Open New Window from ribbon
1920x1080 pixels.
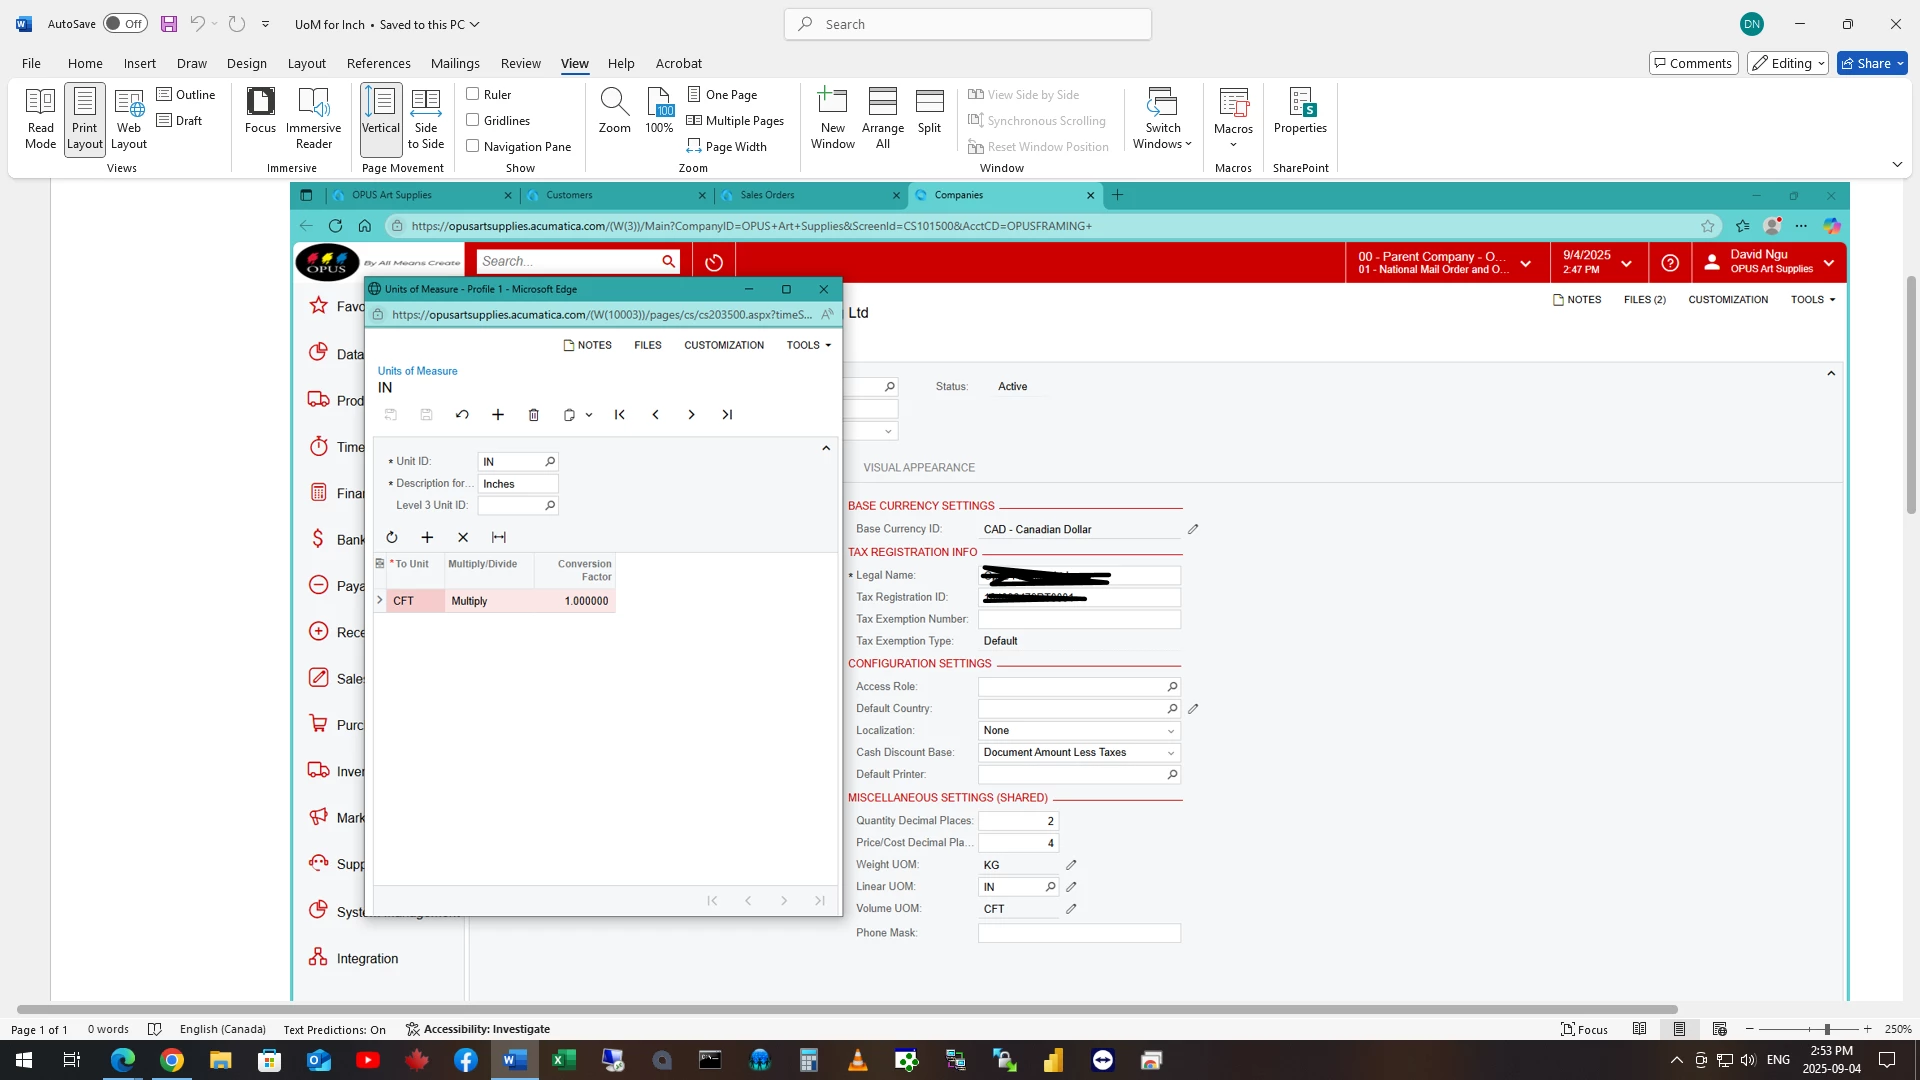(x=832, y=118)
